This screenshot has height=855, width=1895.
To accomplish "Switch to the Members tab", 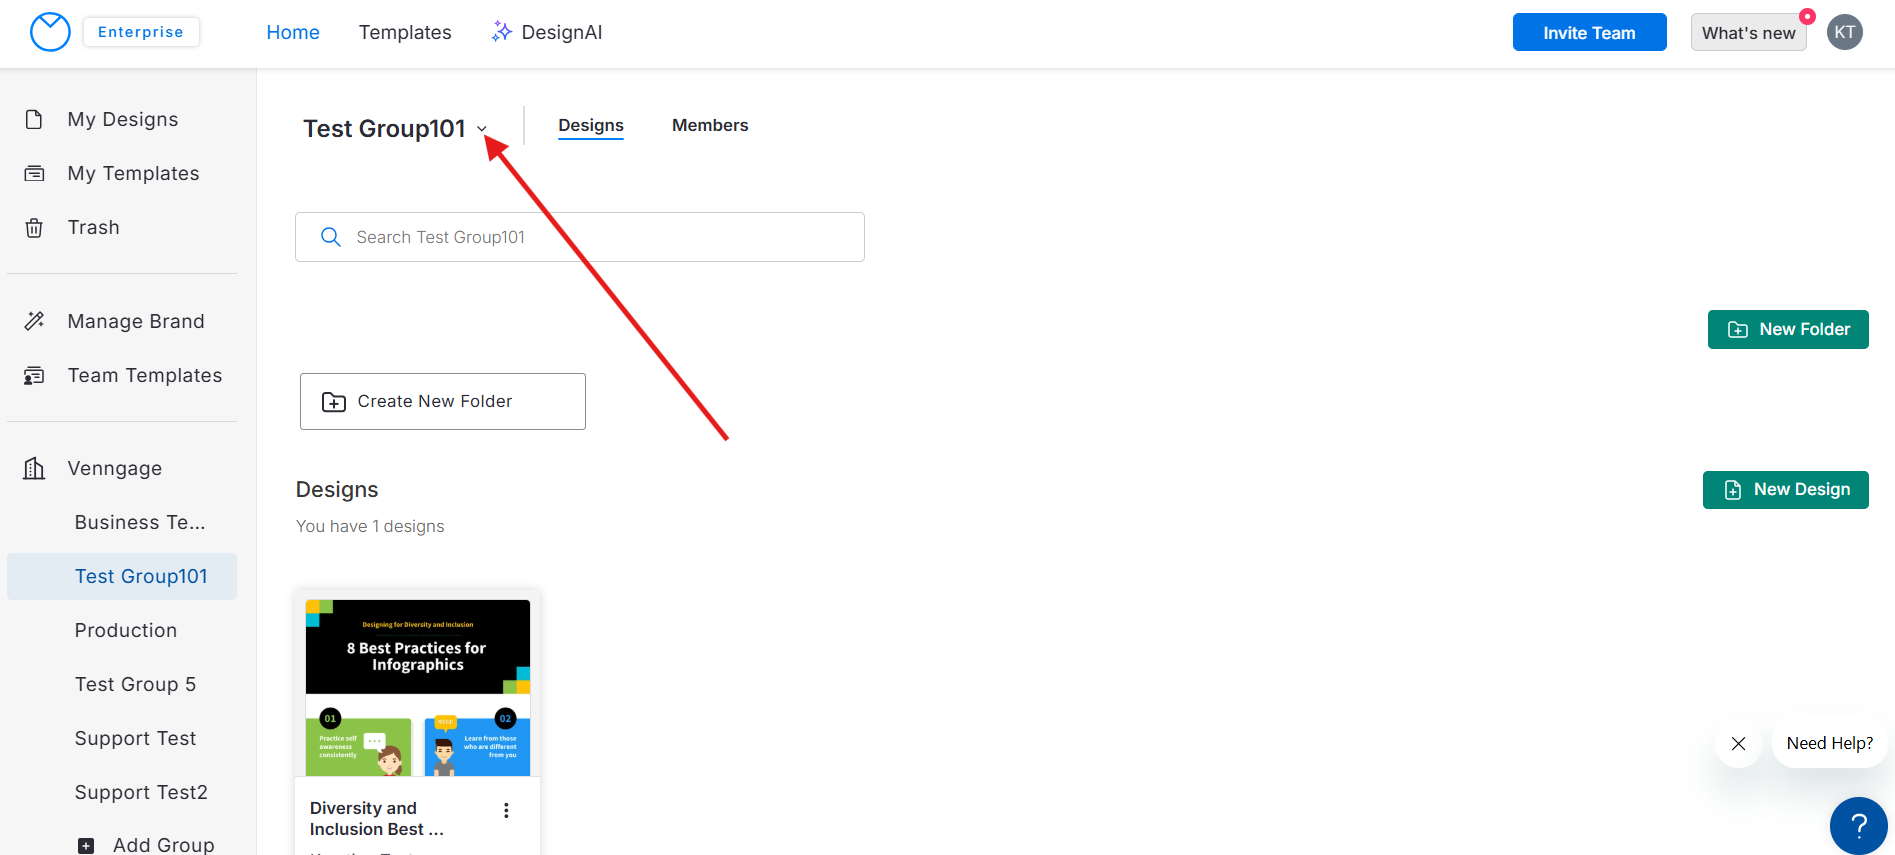I will tap(709, 125).
